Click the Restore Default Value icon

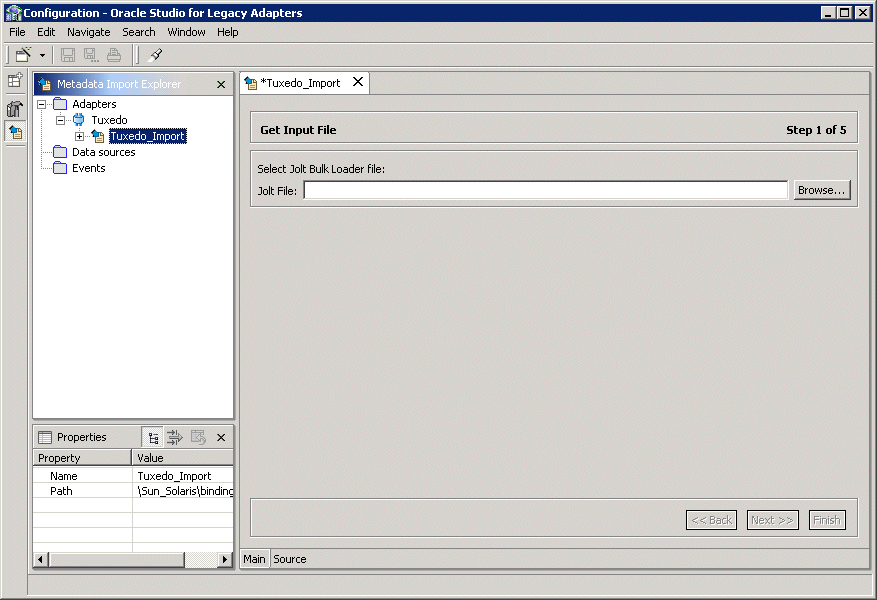point(198,438)
